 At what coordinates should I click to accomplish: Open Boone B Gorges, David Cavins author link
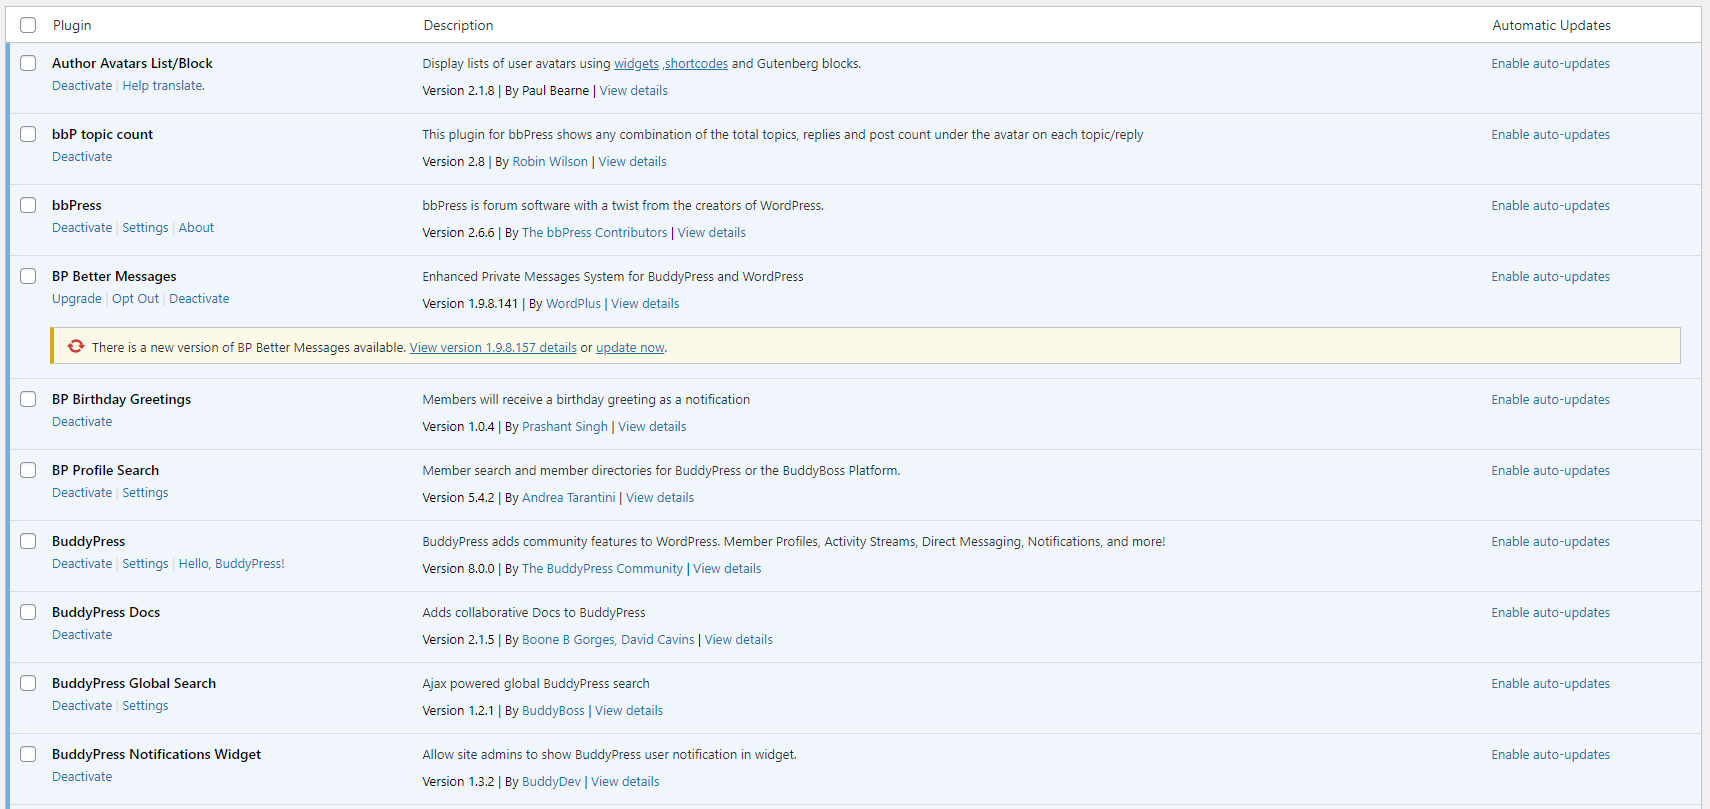(608, 640)
